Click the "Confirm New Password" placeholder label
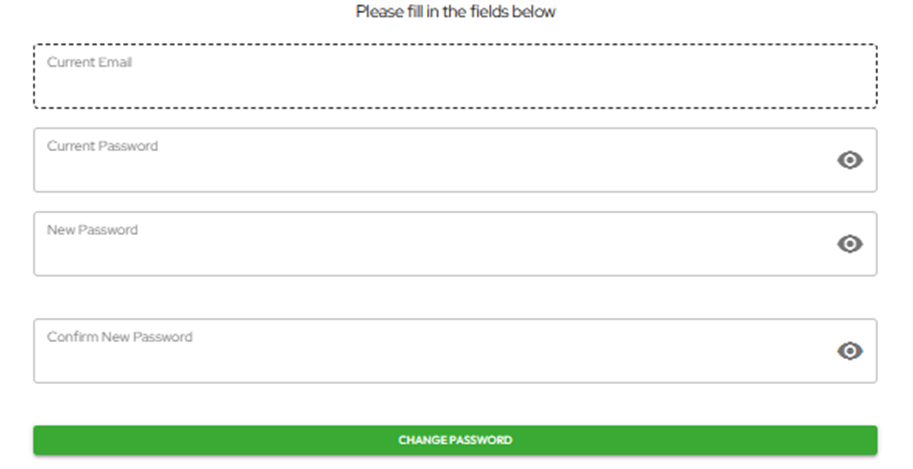 (x=119, y=337)
